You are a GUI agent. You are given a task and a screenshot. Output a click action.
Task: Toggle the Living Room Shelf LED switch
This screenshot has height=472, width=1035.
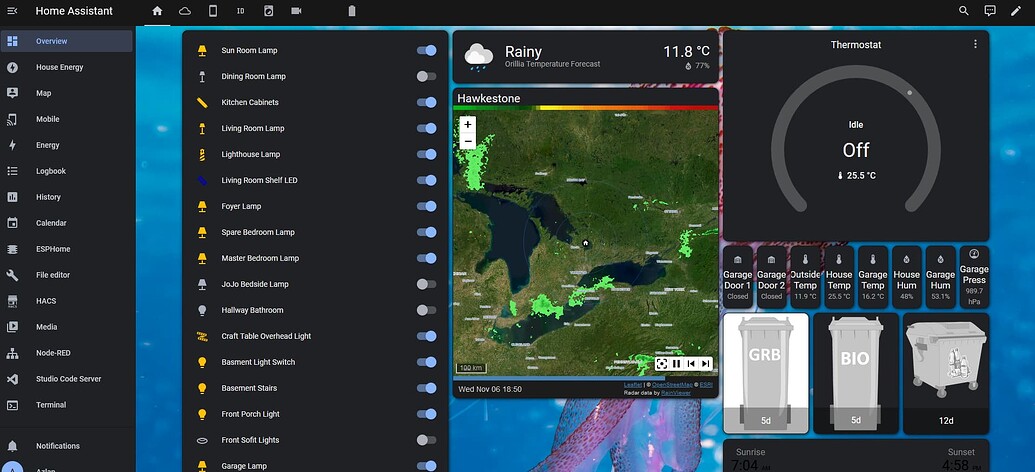(x=426, y=180)
